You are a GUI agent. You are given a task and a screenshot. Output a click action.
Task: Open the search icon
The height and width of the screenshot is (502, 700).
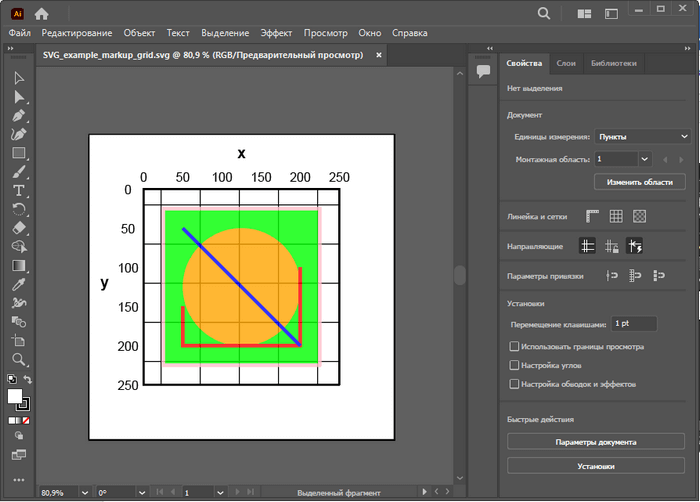click(544, 14)
